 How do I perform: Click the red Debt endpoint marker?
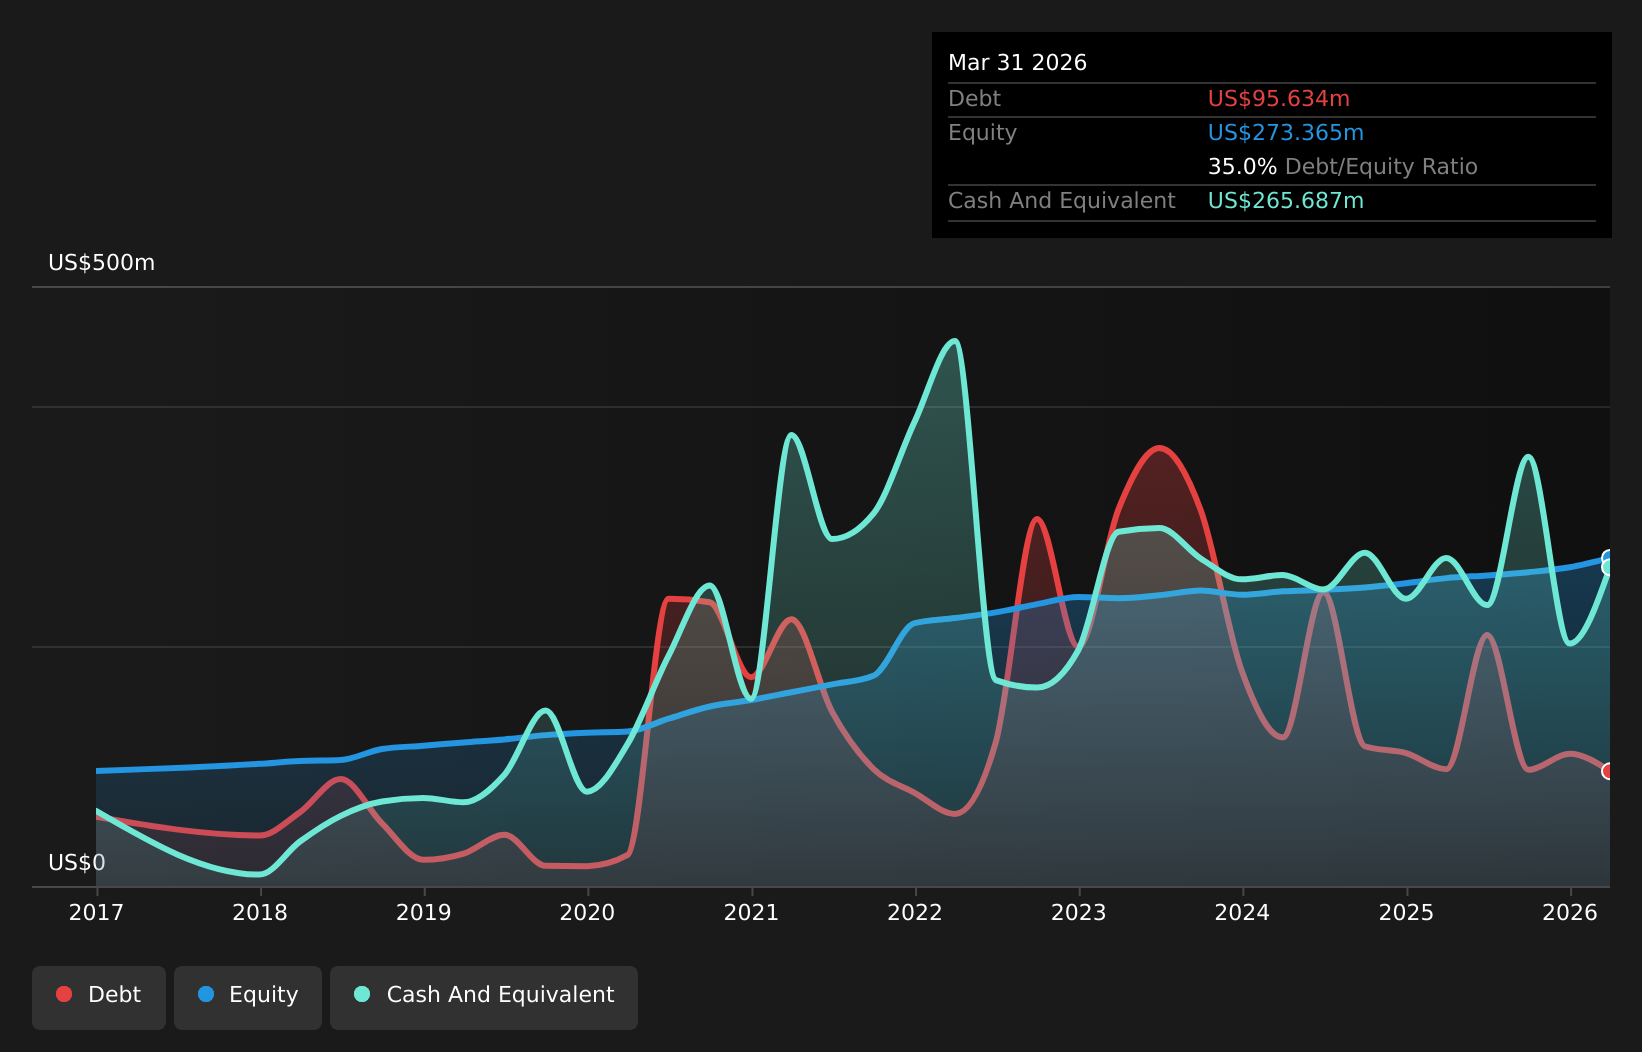click(x=1608, y=771)
